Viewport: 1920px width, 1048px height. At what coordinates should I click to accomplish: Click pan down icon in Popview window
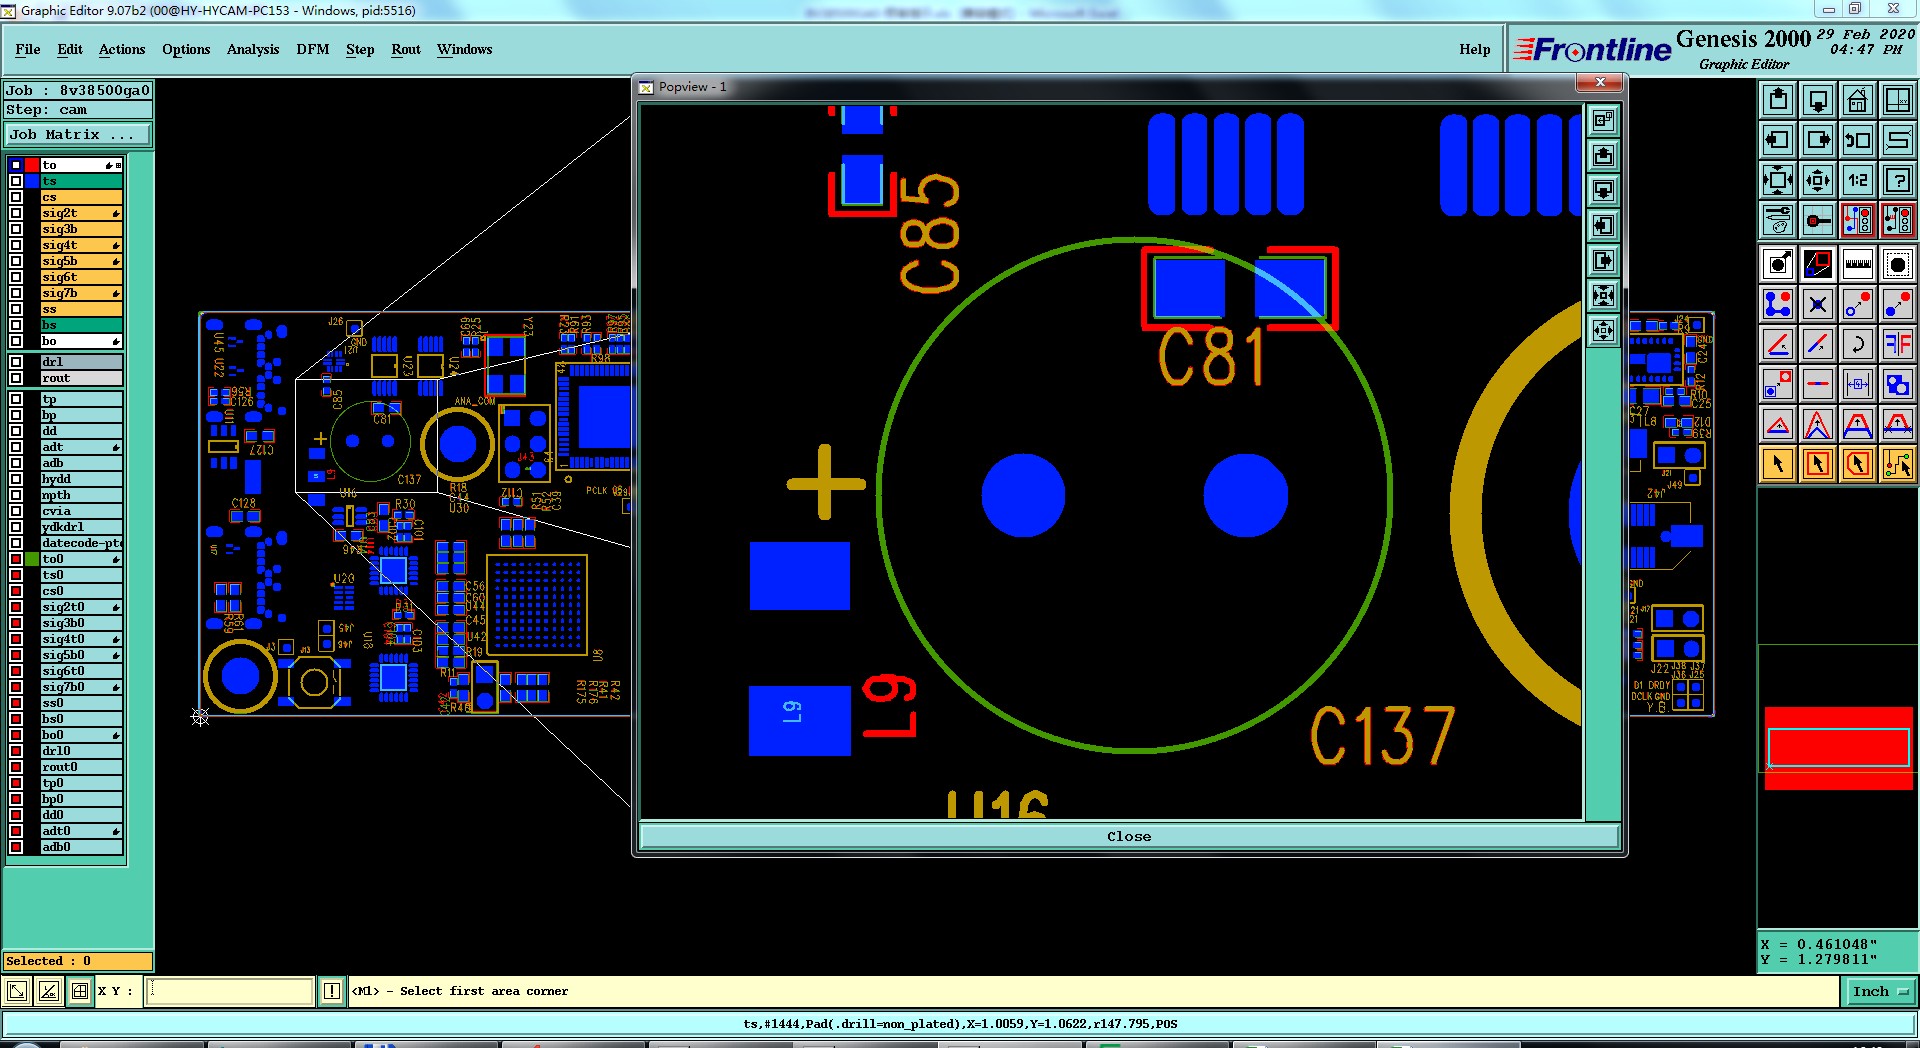pyautogui.click(x=1603, y=190)
